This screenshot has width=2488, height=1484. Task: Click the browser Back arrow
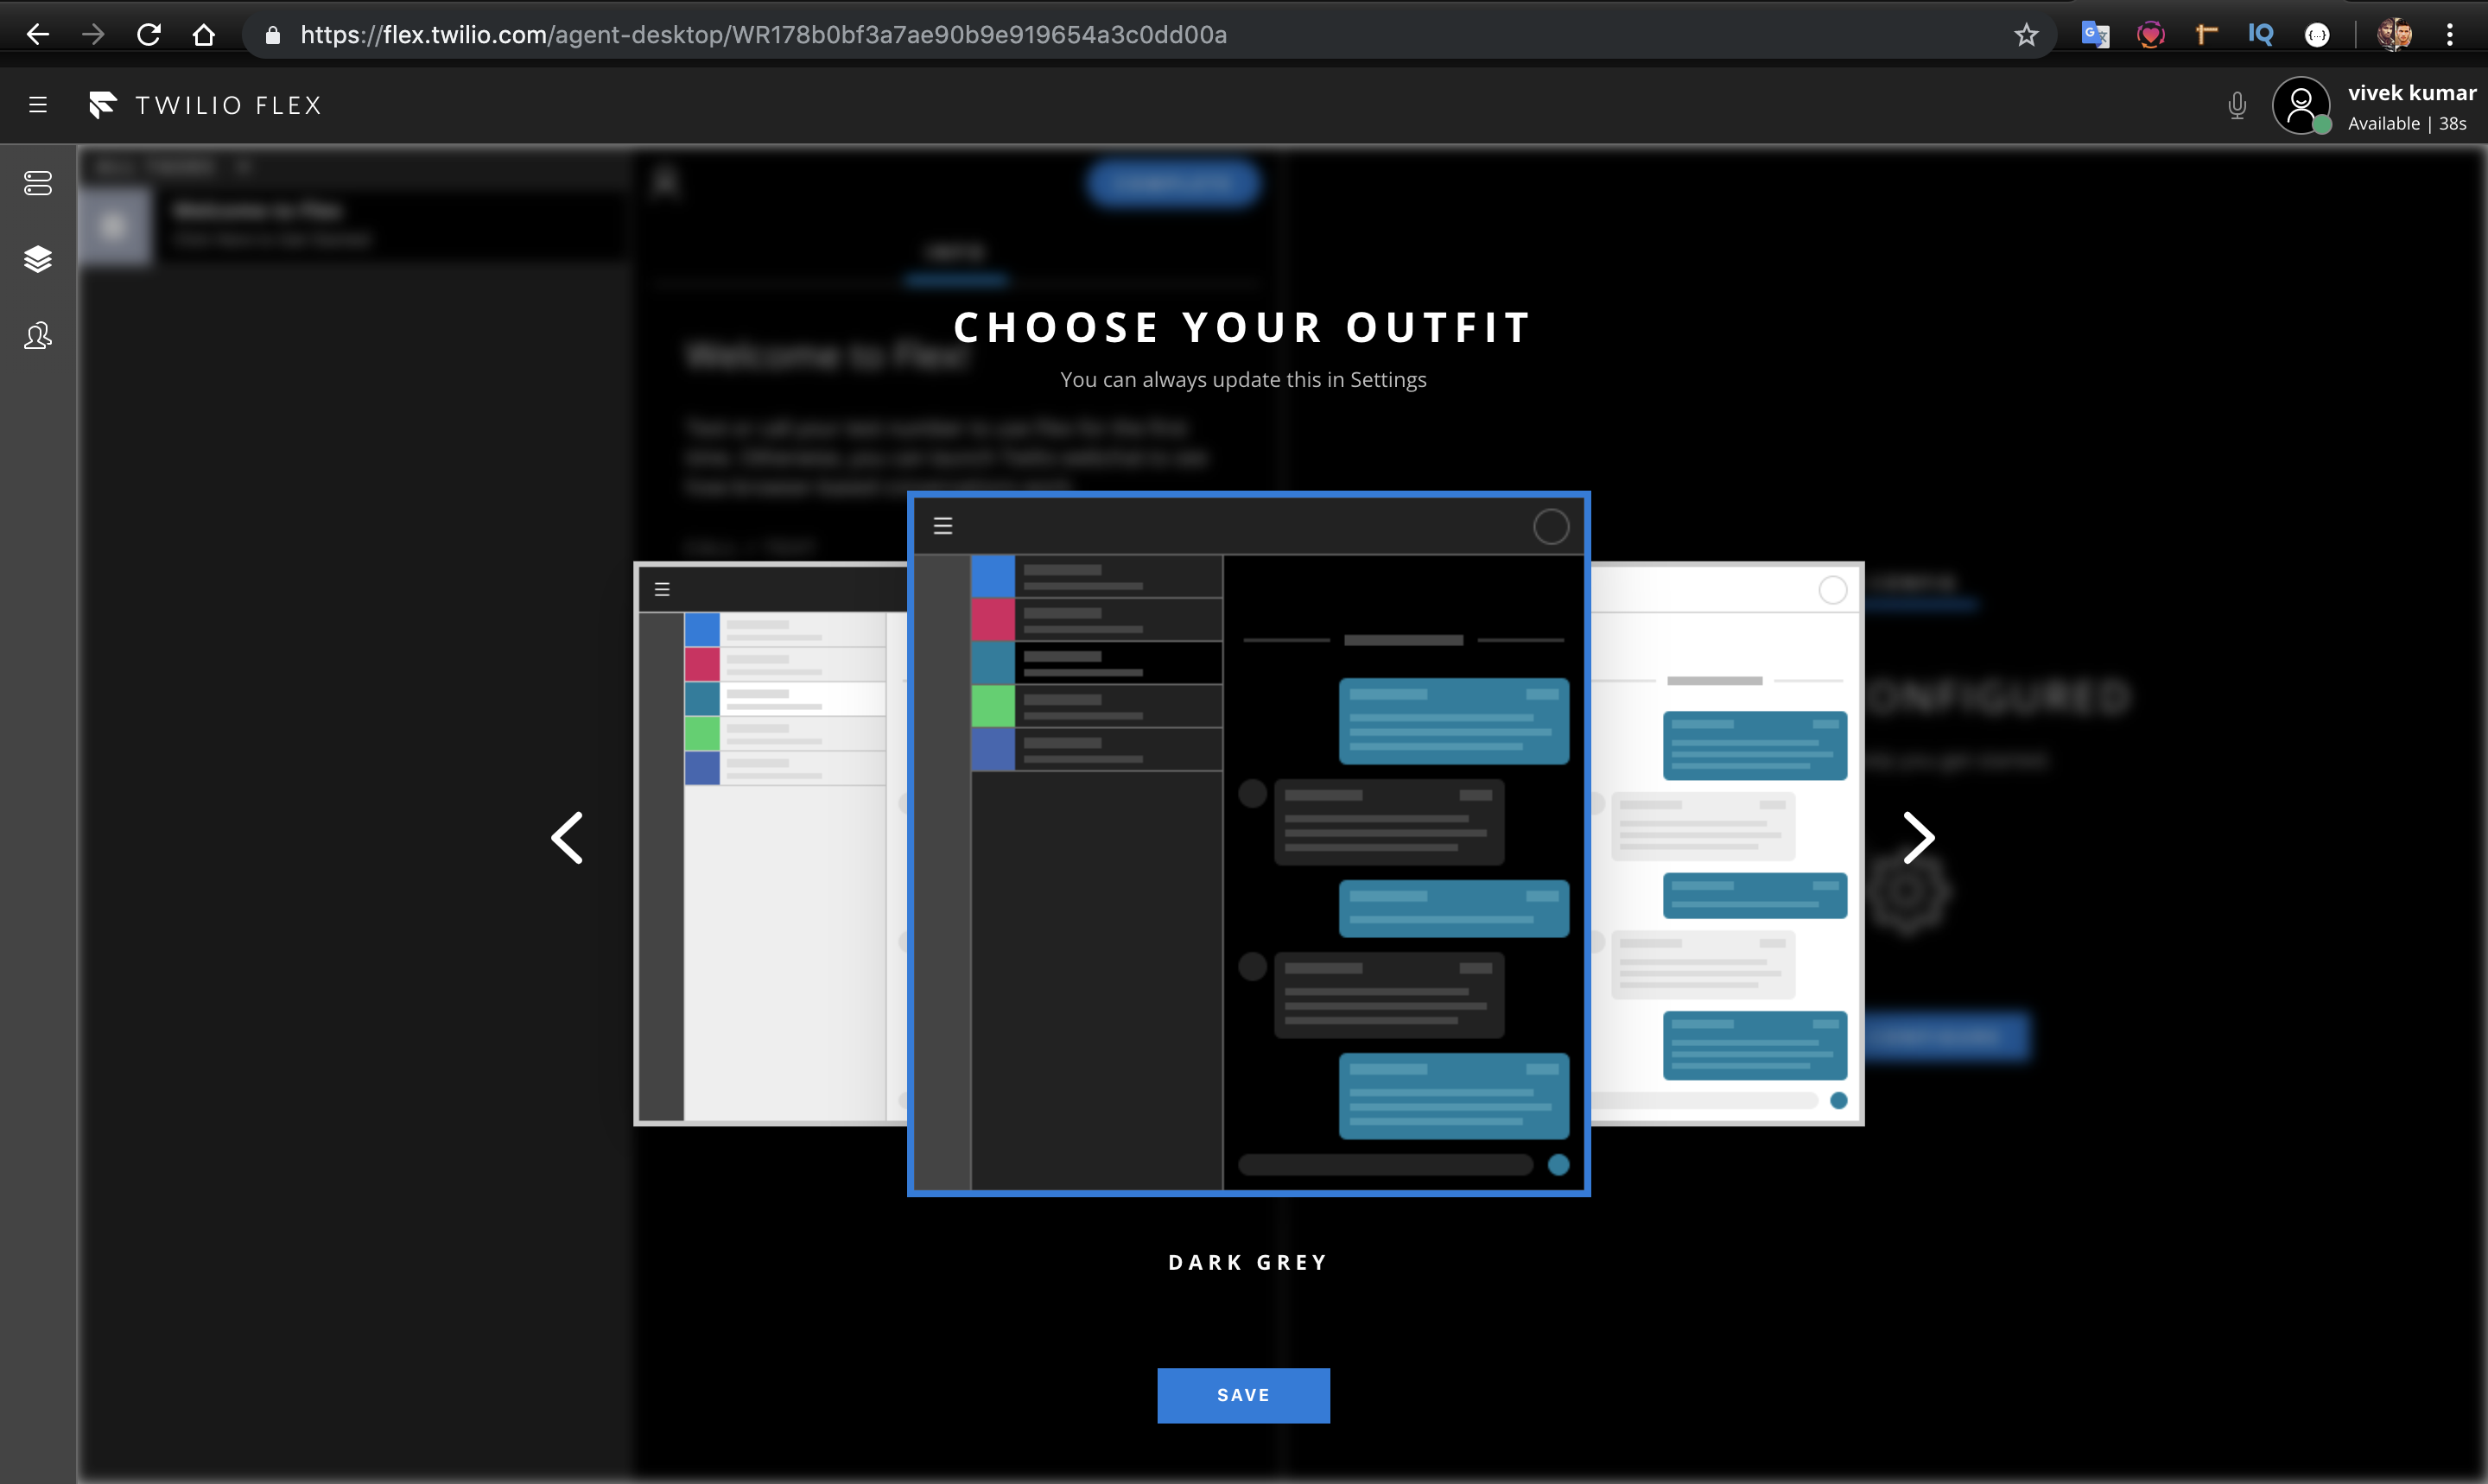pyautogui.click(x=38, y=35)
